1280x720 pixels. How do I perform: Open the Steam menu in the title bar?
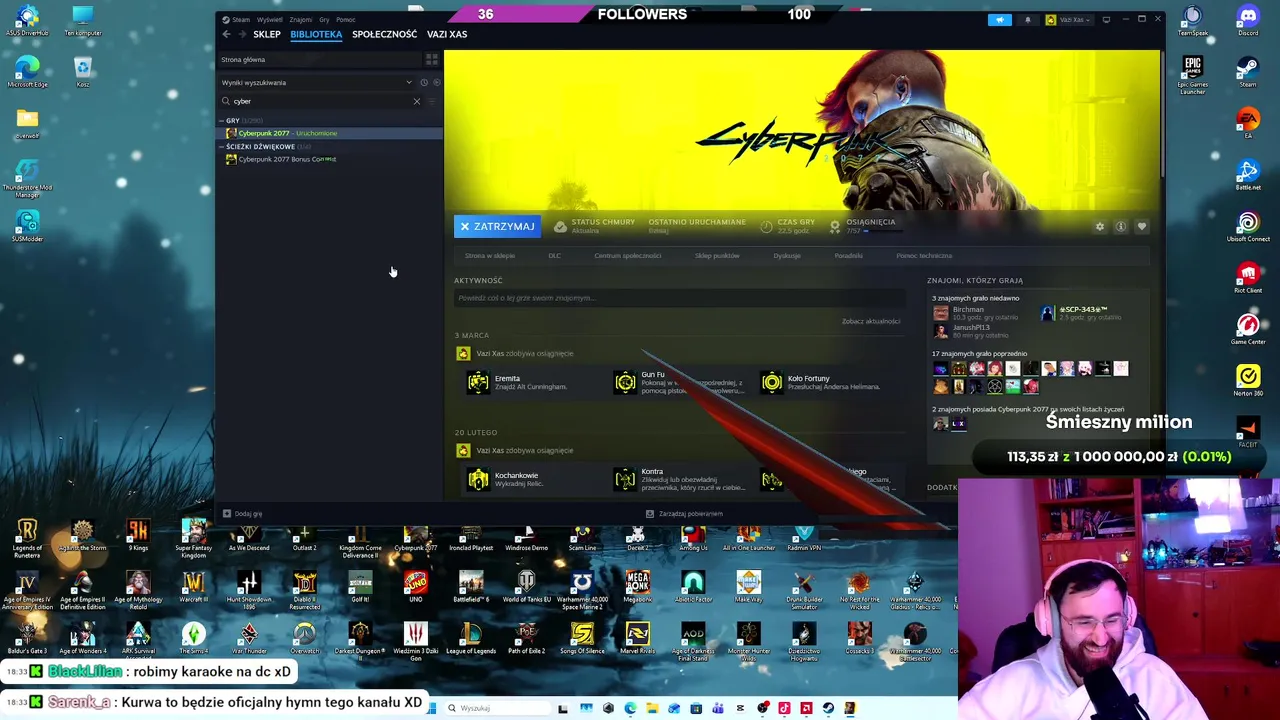point(240,19)
